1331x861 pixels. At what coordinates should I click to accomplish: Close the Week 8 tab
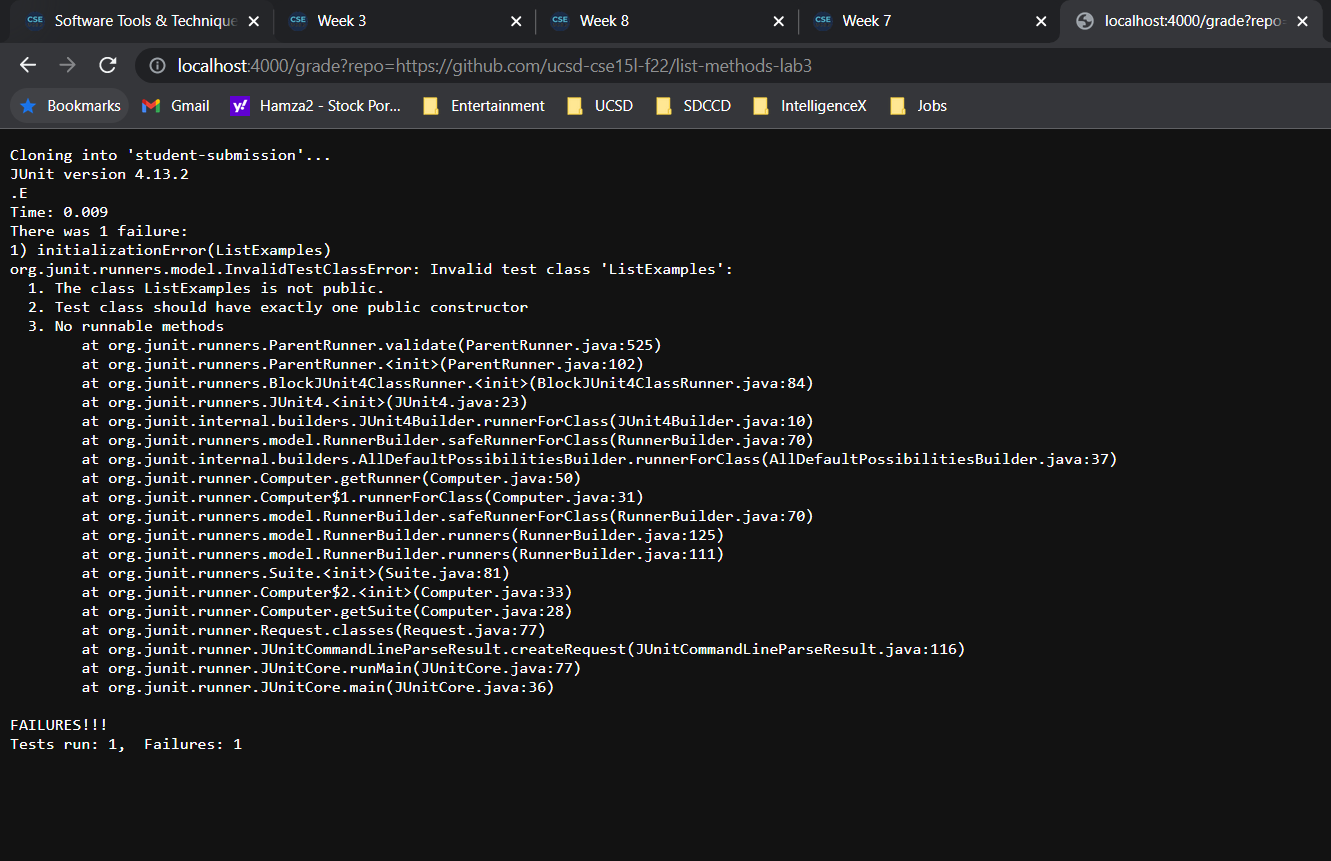pyautogui.click(x=779, y=21)
